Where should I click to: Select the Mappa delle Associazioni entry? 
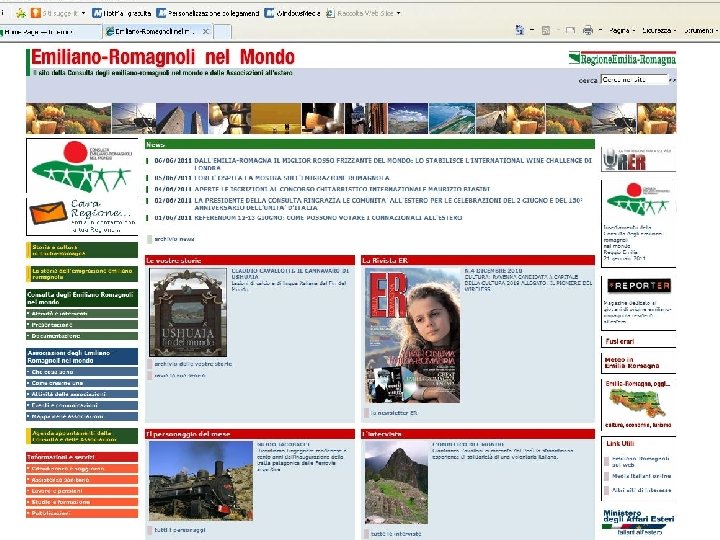[82, 416]
